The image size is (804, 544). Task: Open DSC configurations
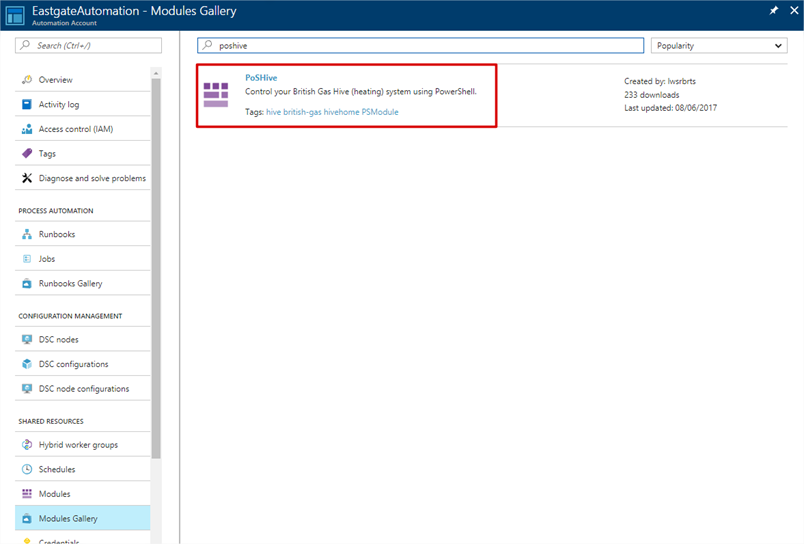pyautogui.click(x=83, y=364)
